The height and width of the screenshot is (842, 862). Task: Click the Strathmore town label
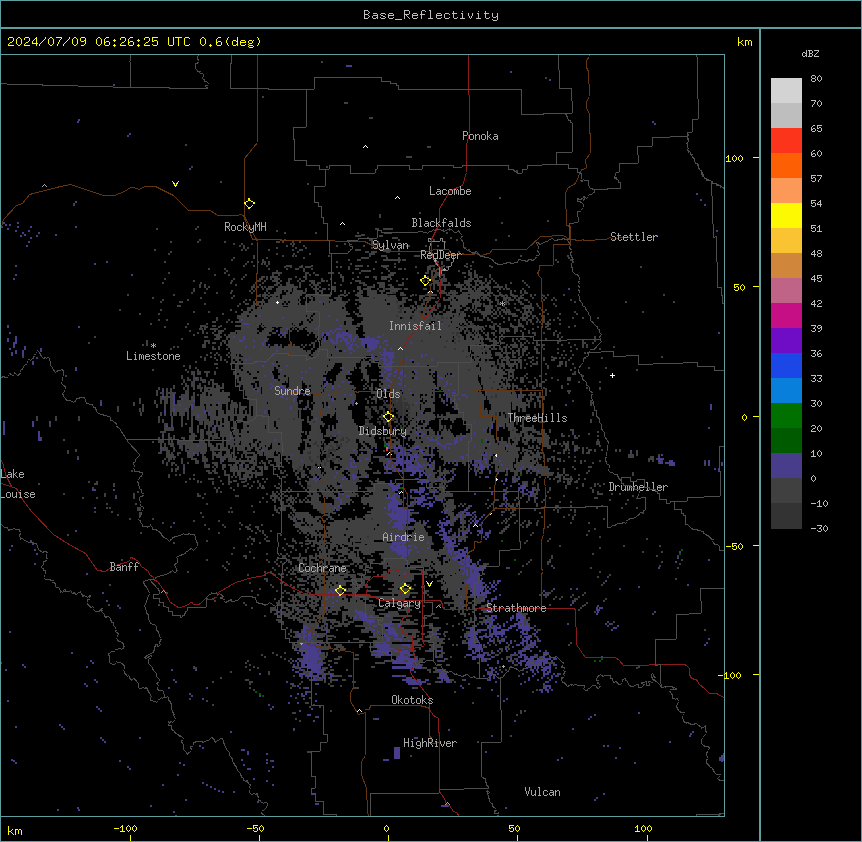point(516,608)
